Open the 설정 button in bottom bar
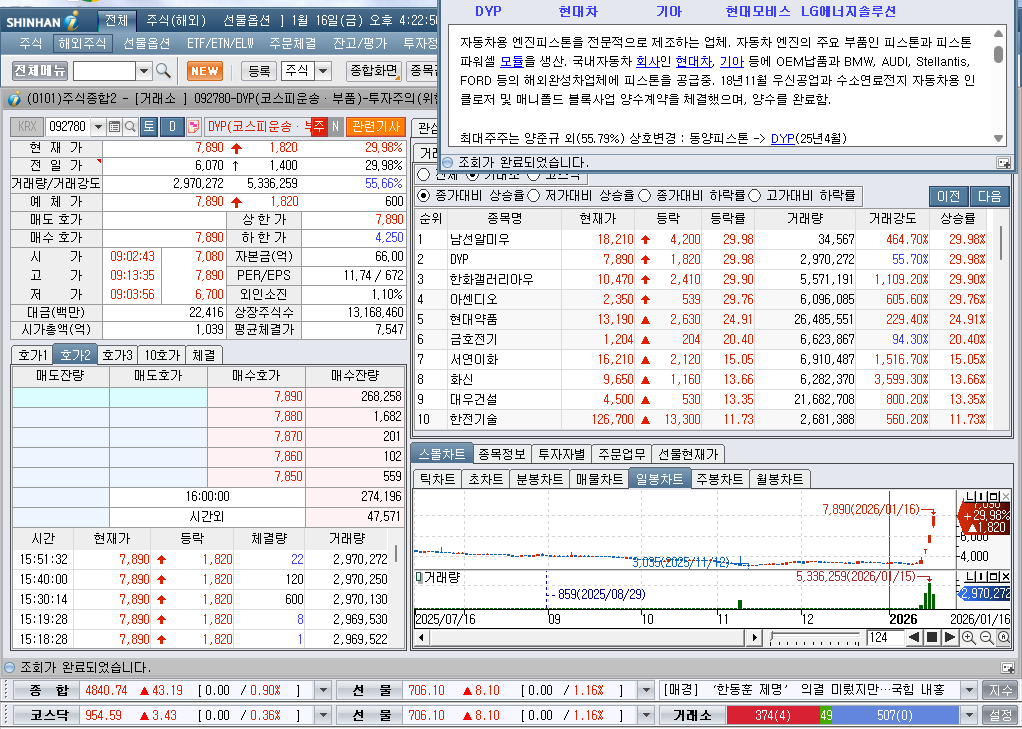Image resolution: width=1022 pixels, height=729 pixels. point(999,715)
